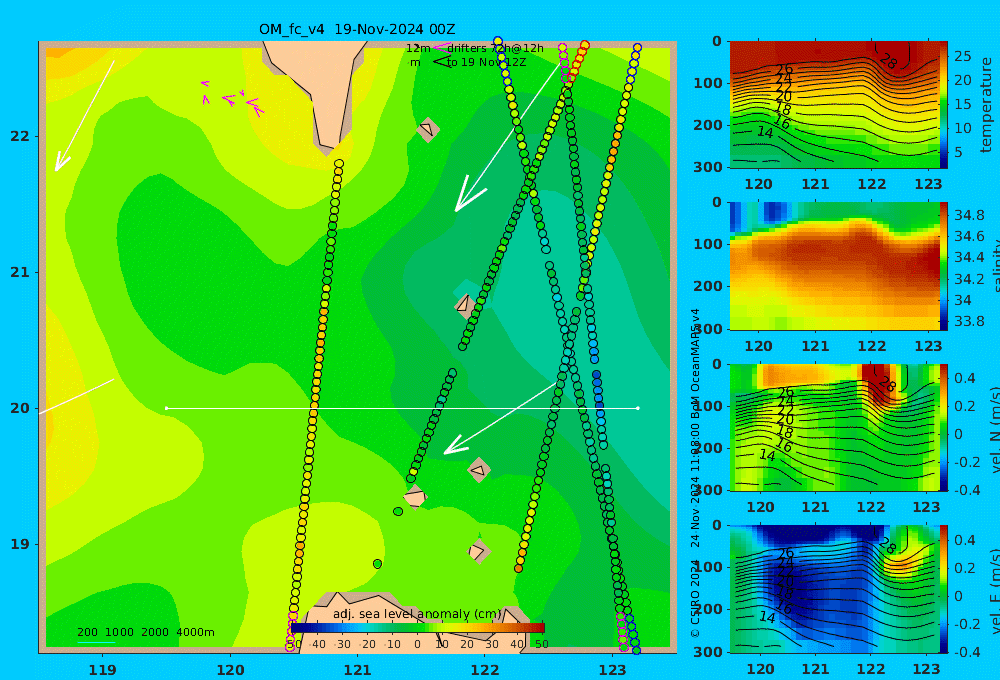This screenshot has width=1000, height=680.
Task: Click the '14' contour label in temperature panel
Action: pos(765,132)
